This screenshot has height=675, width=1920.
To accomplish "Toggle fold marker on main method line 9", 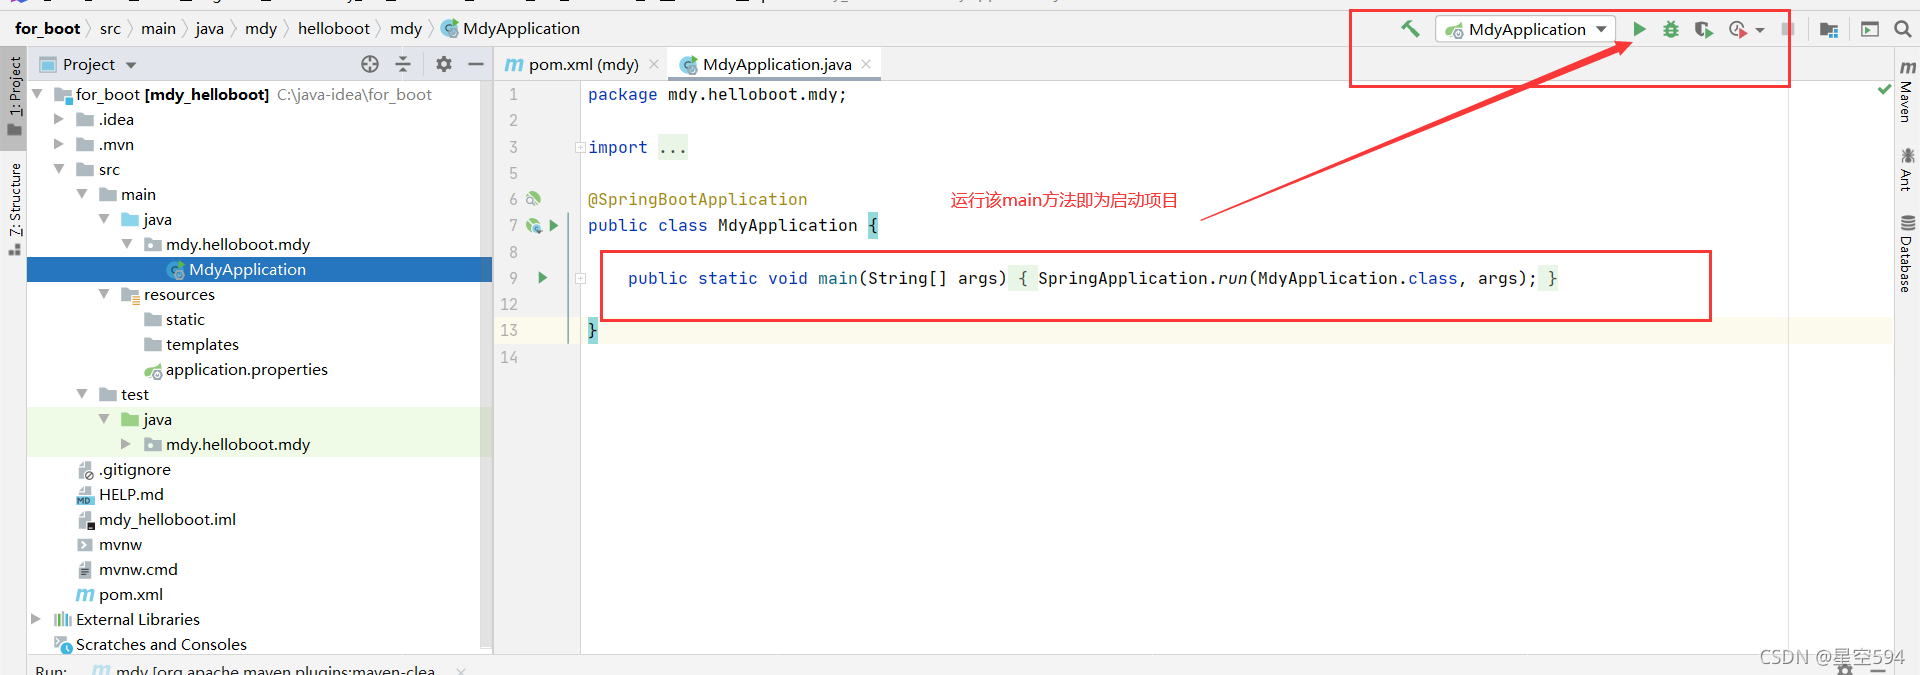I will tap(580, 278).
